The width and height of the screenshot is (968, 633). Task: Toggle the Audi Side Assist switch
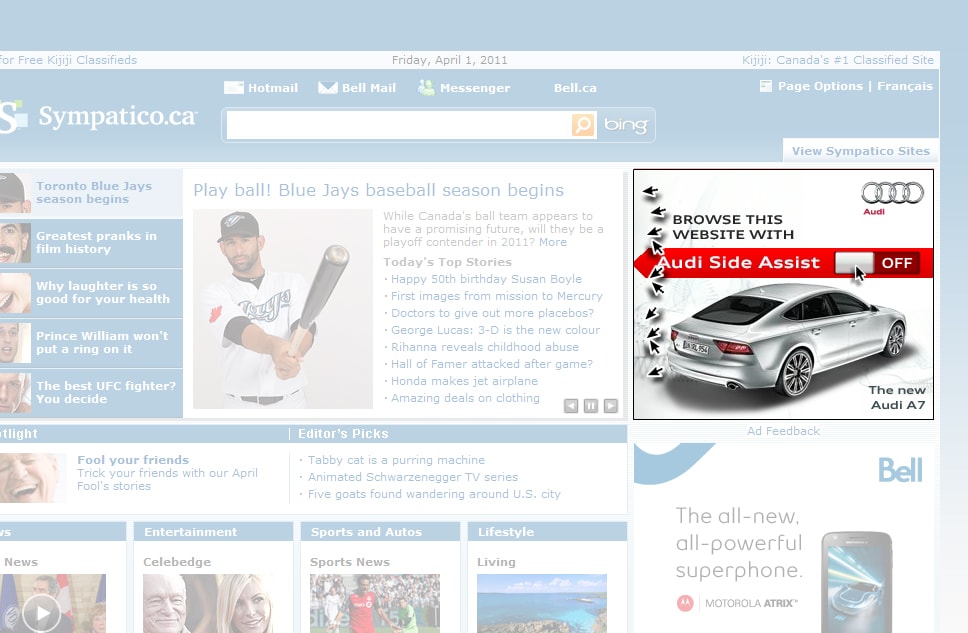coord(876,263)
